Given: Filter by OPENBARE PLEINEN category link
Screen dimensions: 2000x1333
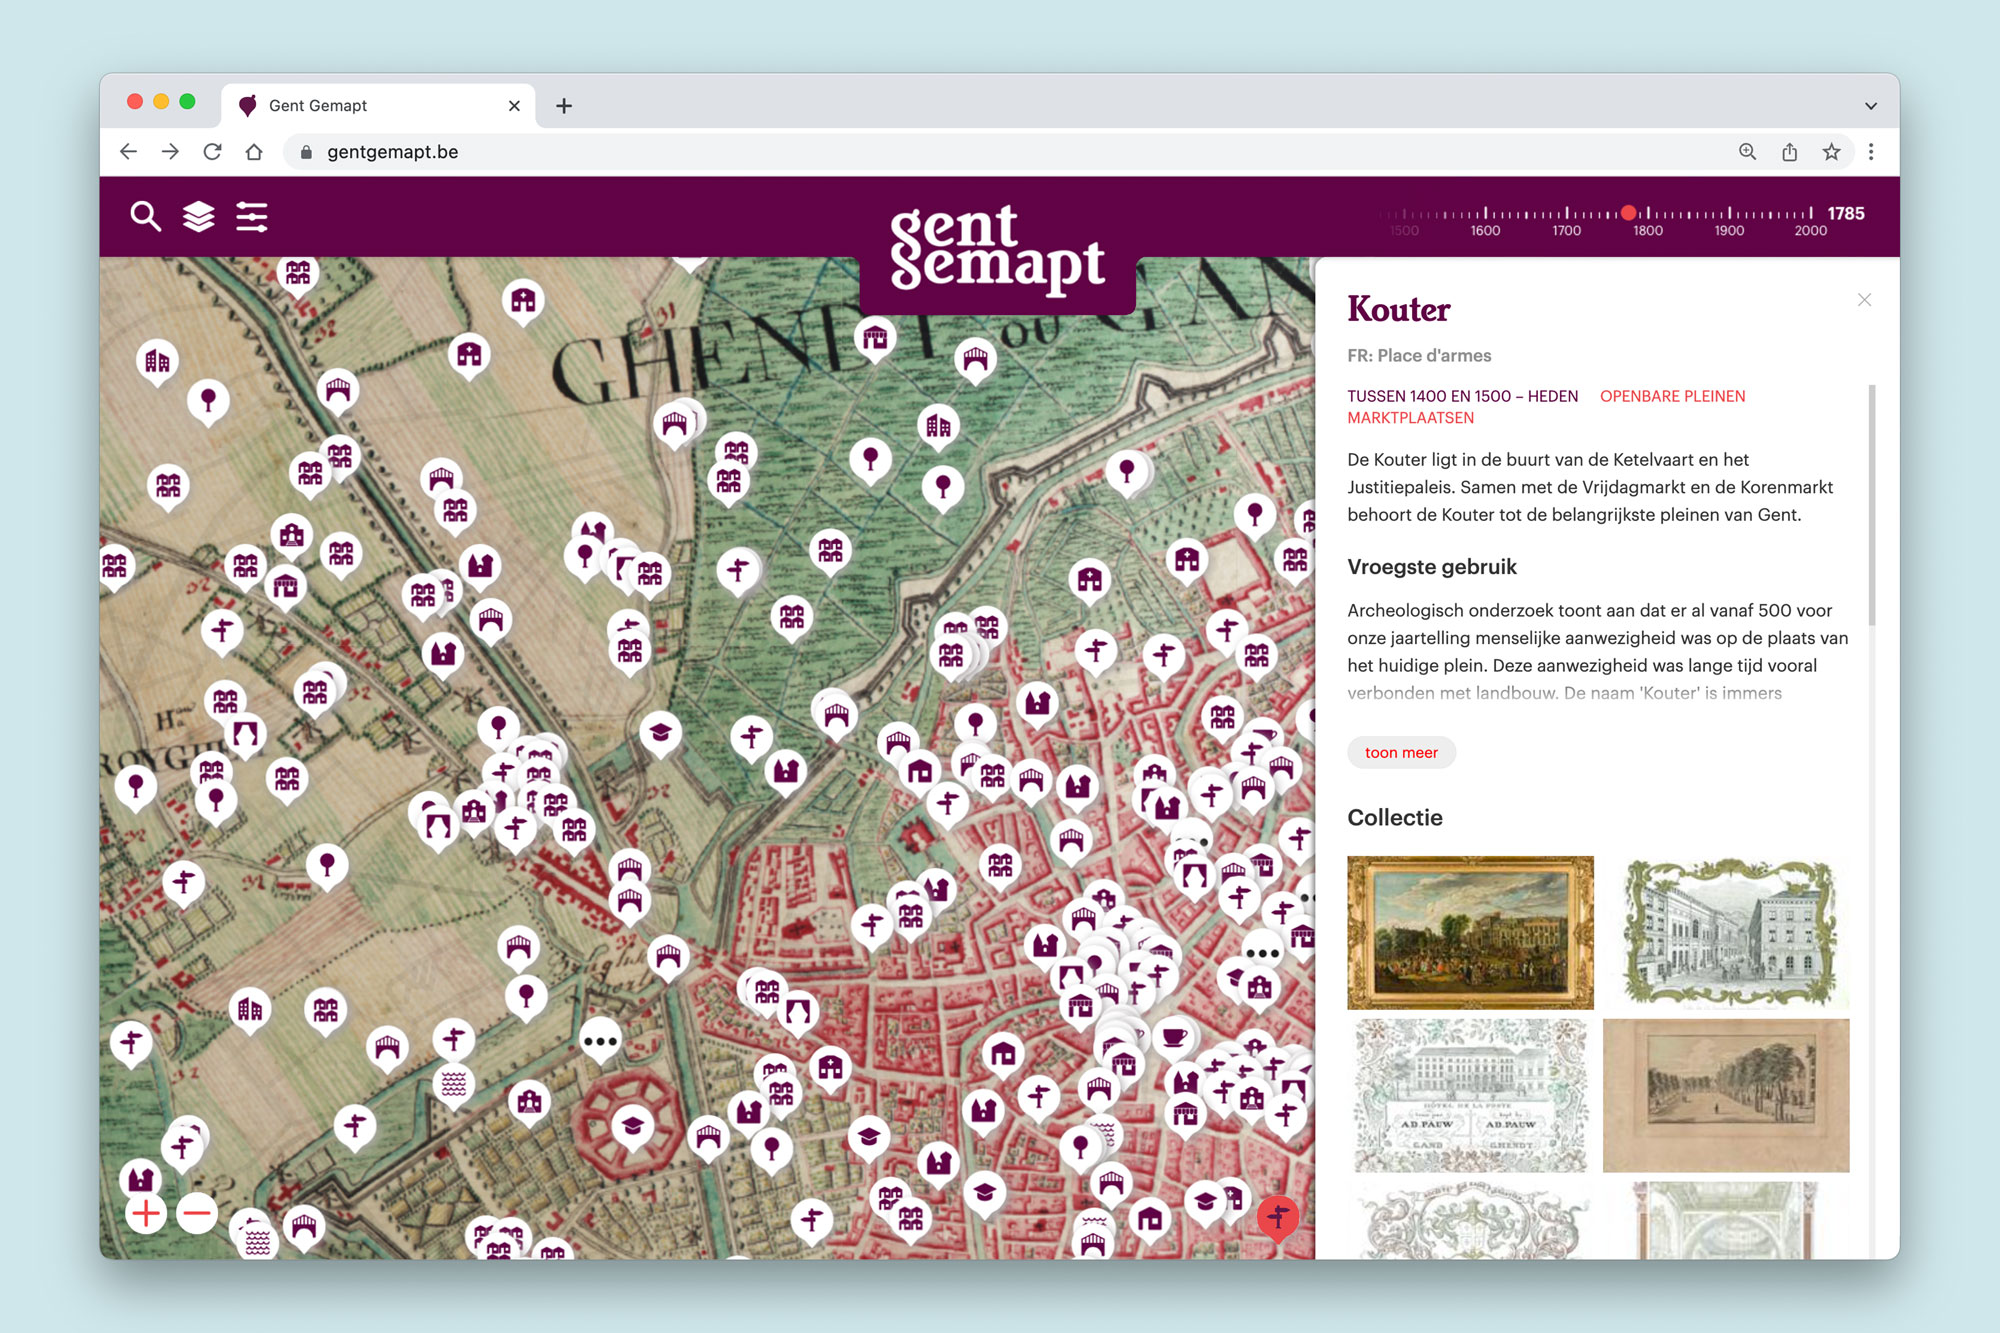Looking at the screenshot, I should point(1672,396).
